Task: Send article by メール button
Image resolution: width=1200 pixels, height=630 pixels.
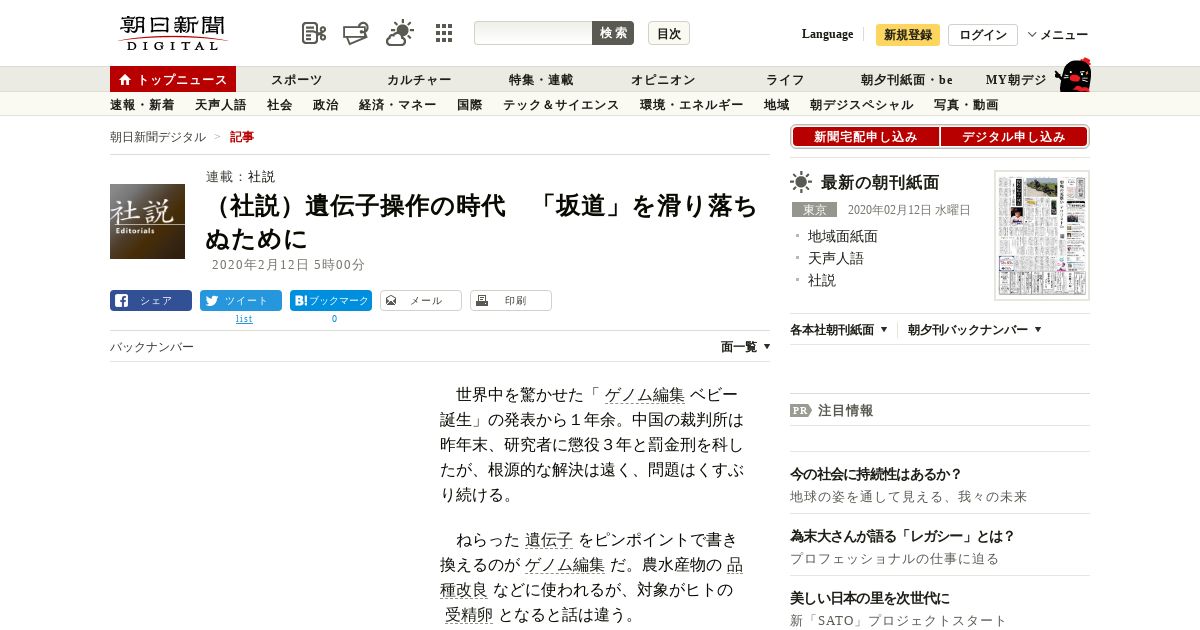Action: (x=421, y=300)
